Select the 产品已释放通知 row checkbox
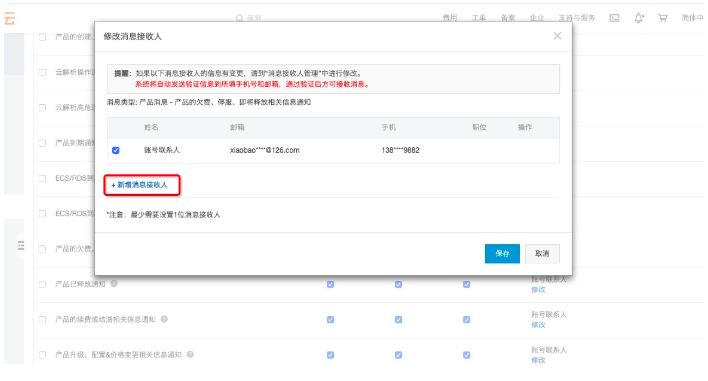The image size is (708, 381). tap(42, 284)
